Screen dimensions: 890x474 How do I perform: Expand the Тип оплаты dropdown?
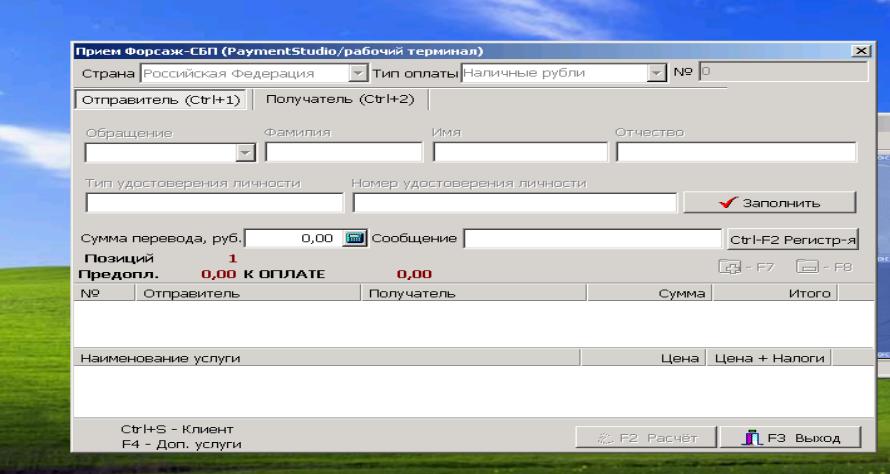point(657,73)
